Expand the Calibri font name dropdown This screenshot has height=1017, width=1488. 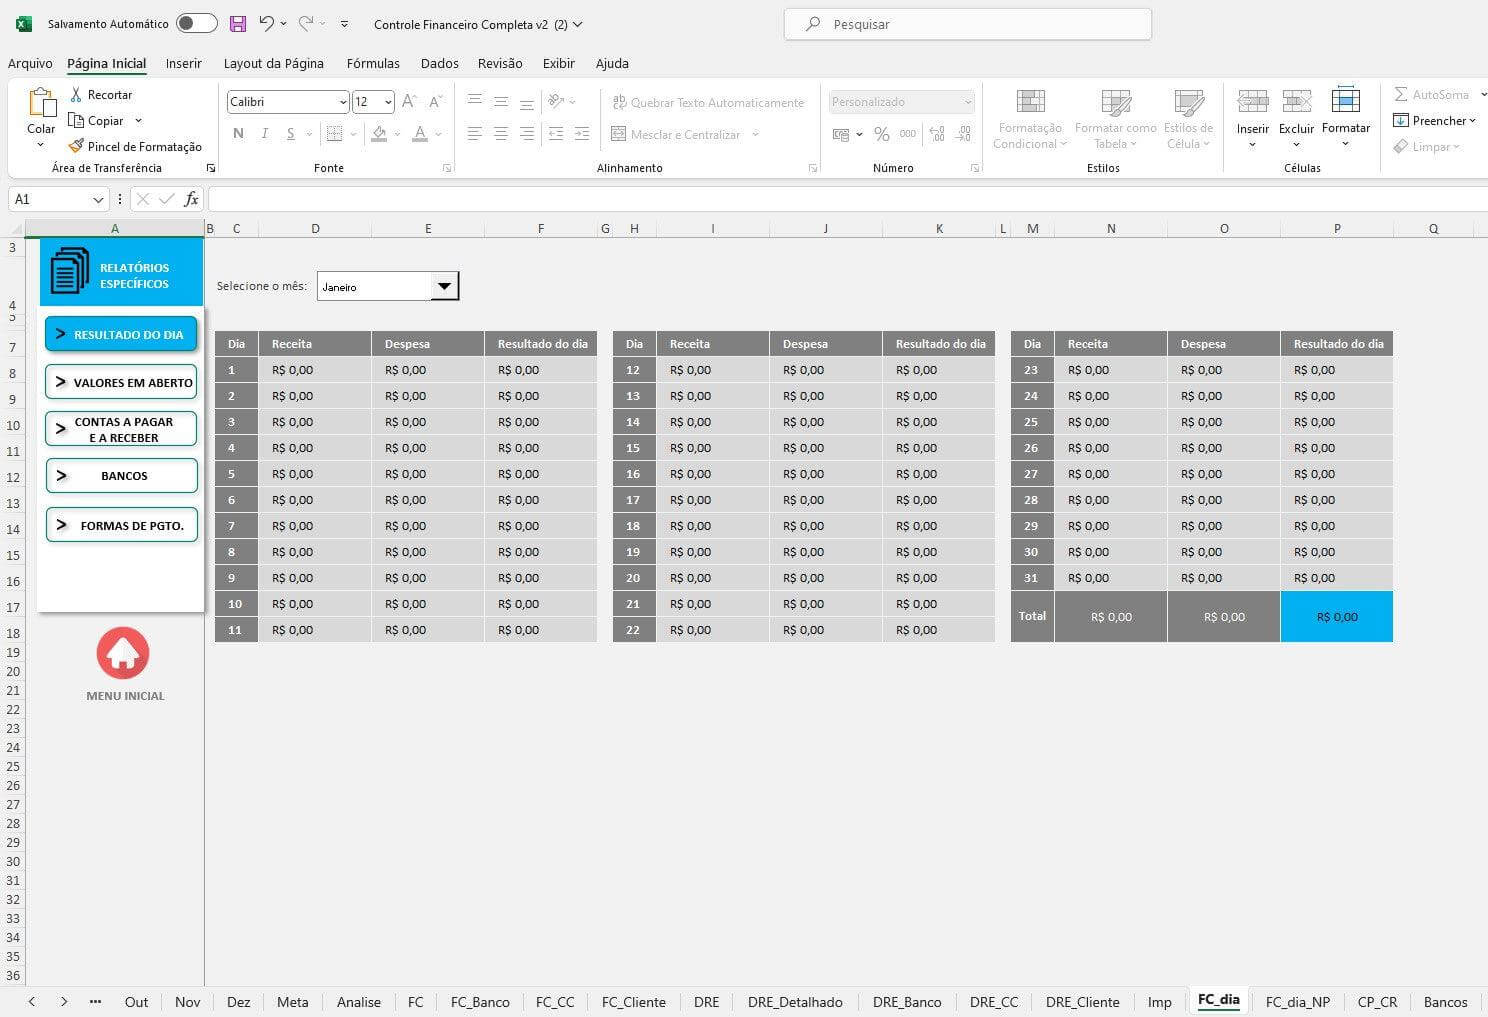(342, 102)
